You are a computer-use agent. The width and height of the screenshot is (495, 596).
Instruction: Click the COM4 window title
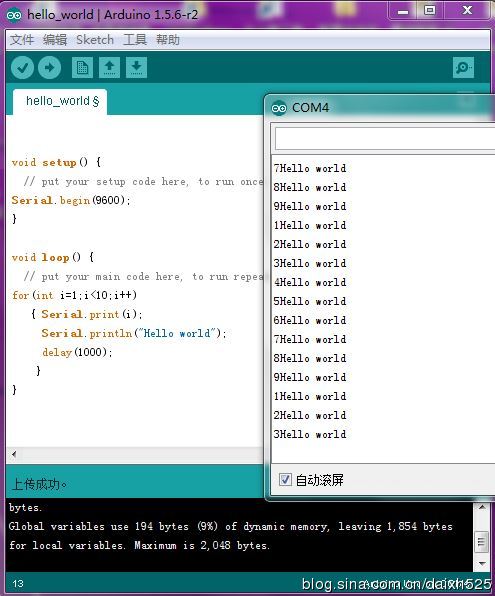click(x=310, y=108)
